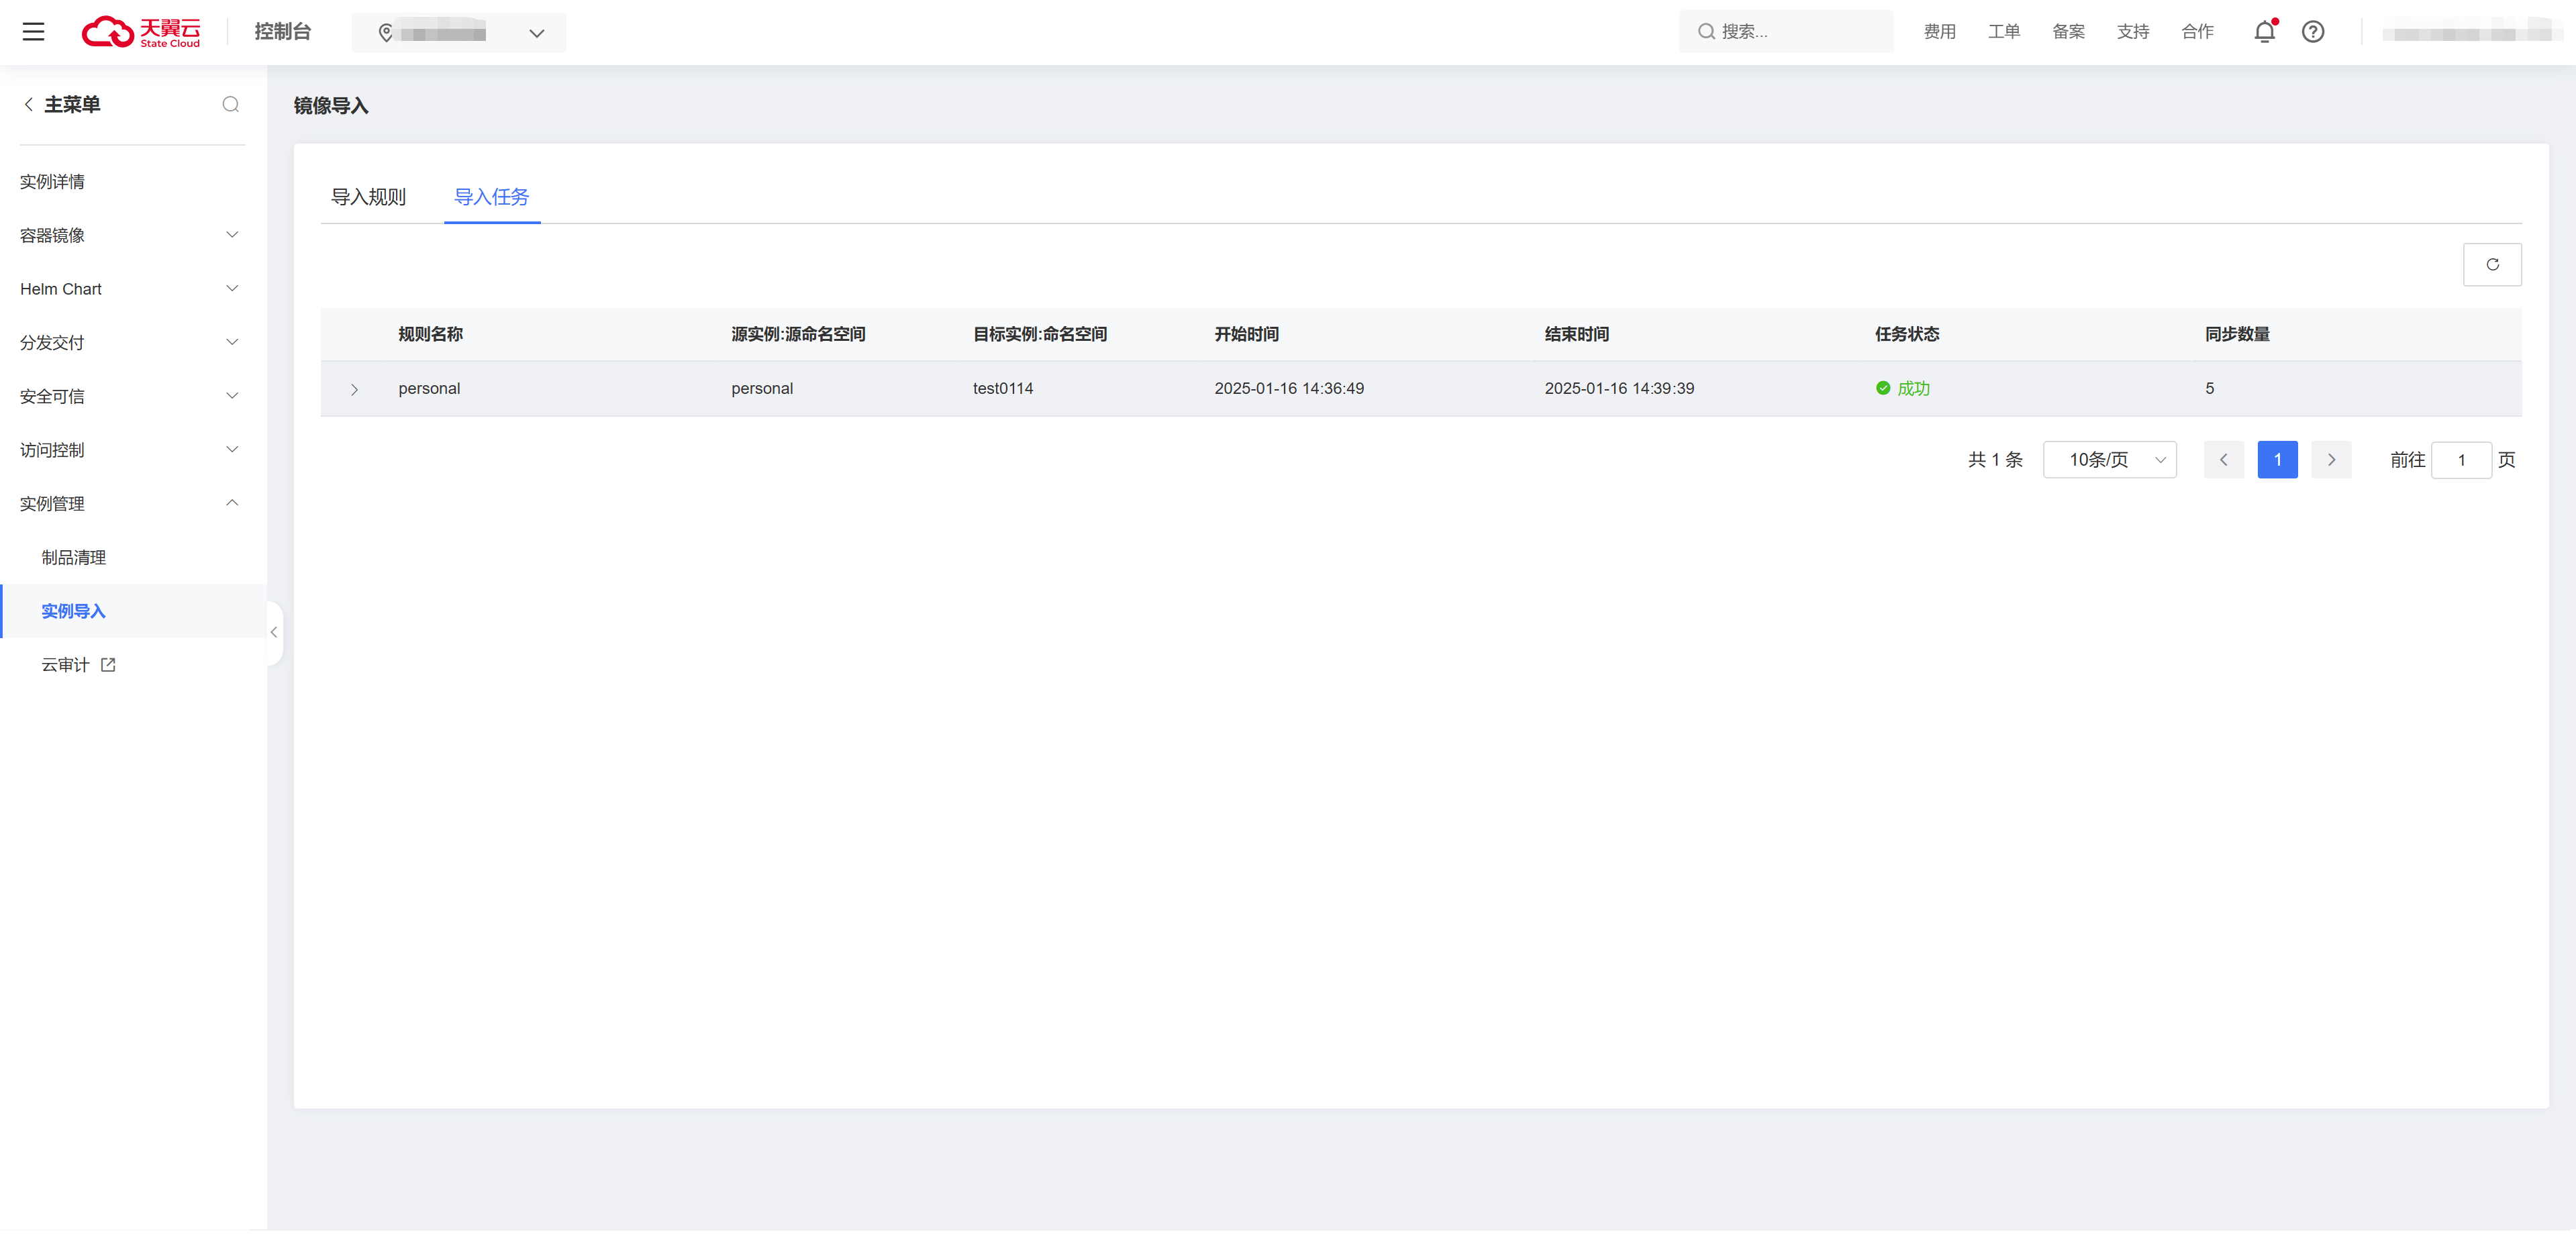2576x1234 pixels.
Task: Click the help question mark icon
Action: coord(2312,32)
